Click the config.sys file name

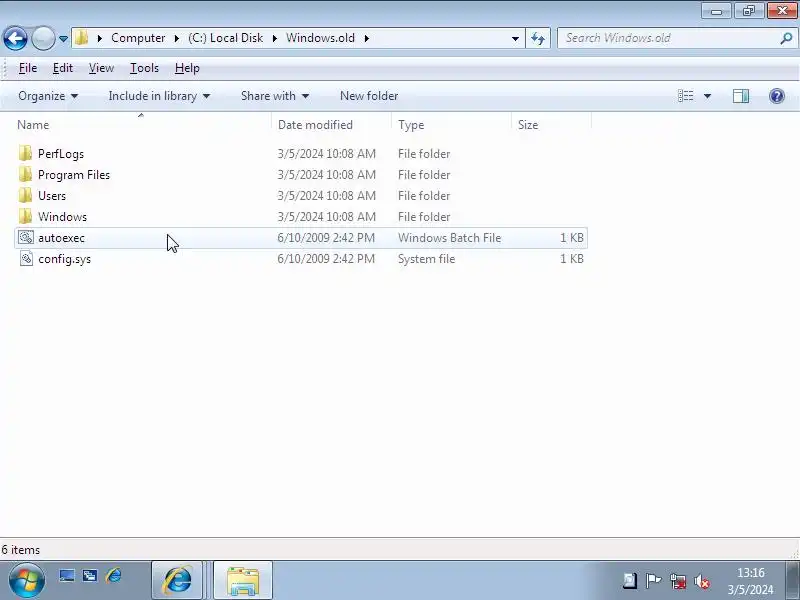(64, 259)
